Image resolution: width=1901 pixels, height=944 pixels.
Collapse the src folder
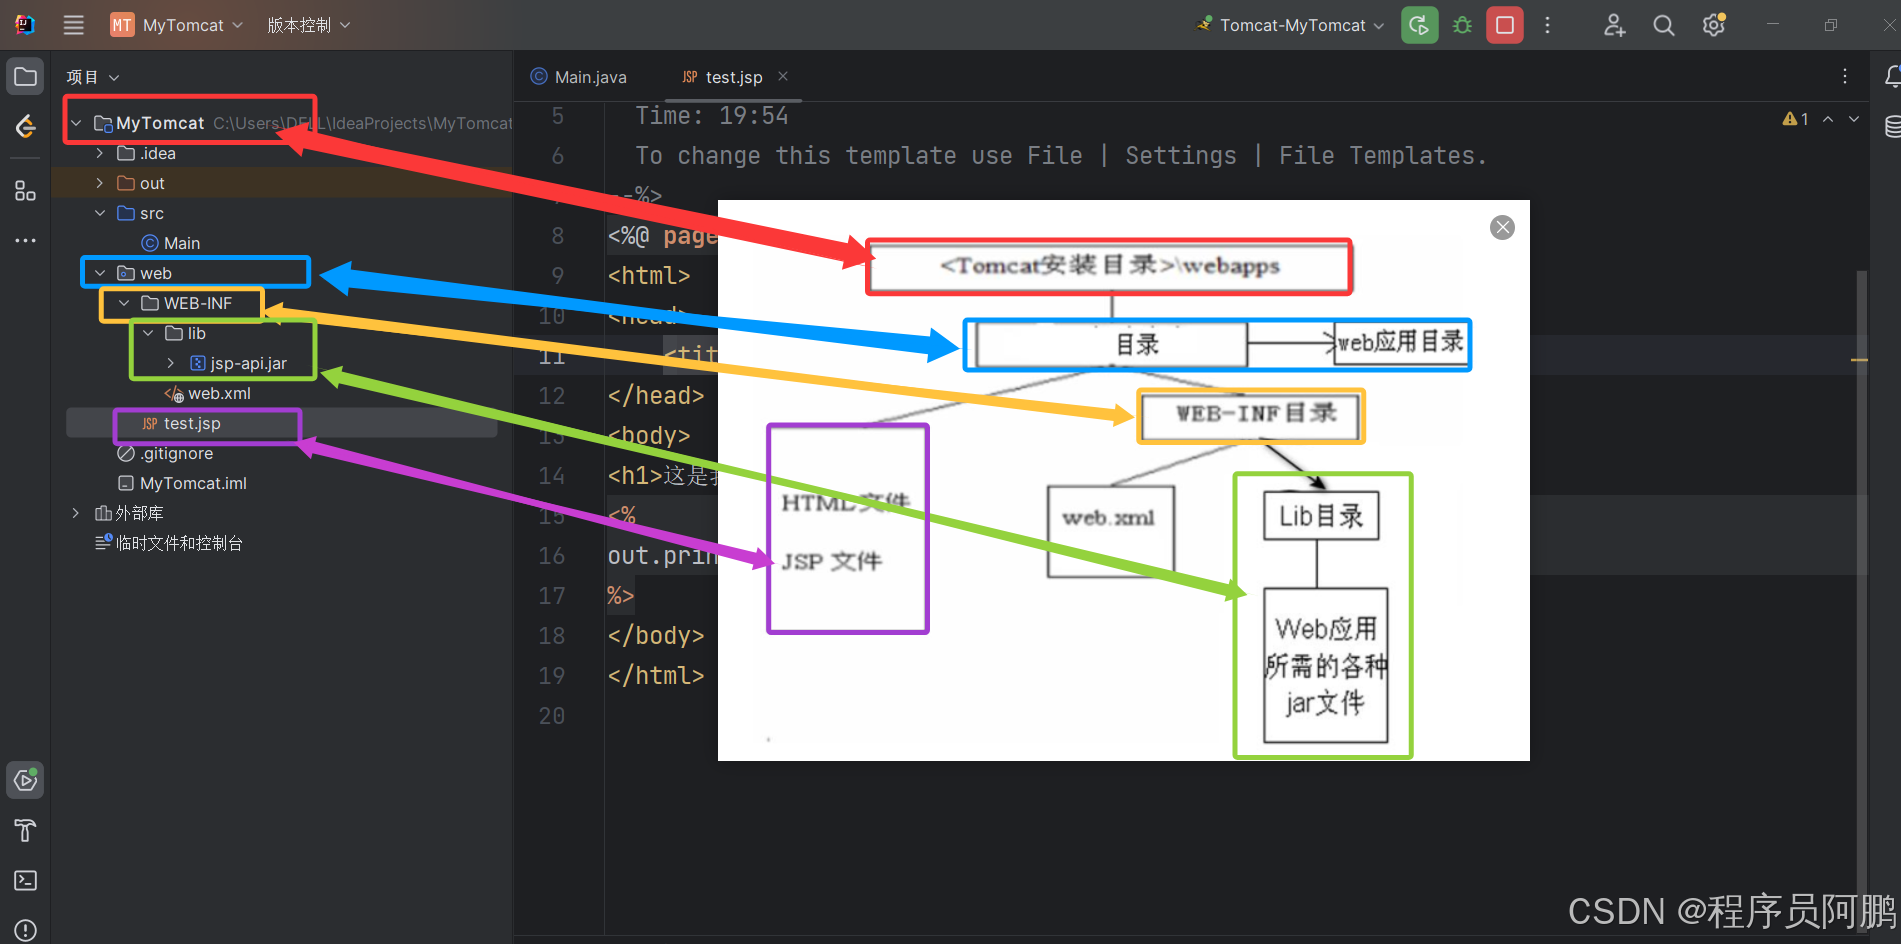(x=100, y=213)
